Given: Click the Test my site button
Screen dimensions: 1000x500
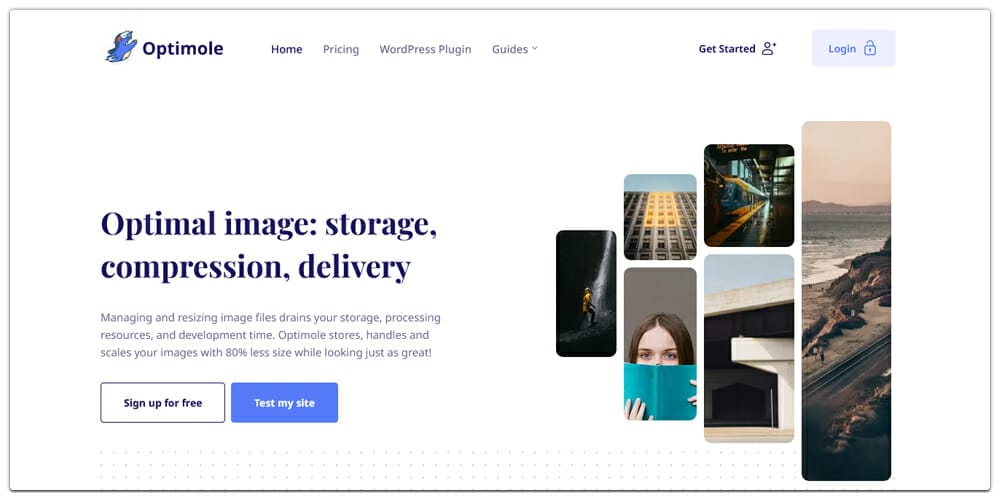Looking at the screenshot, I should pyautogui.click(x=284, y=402).
